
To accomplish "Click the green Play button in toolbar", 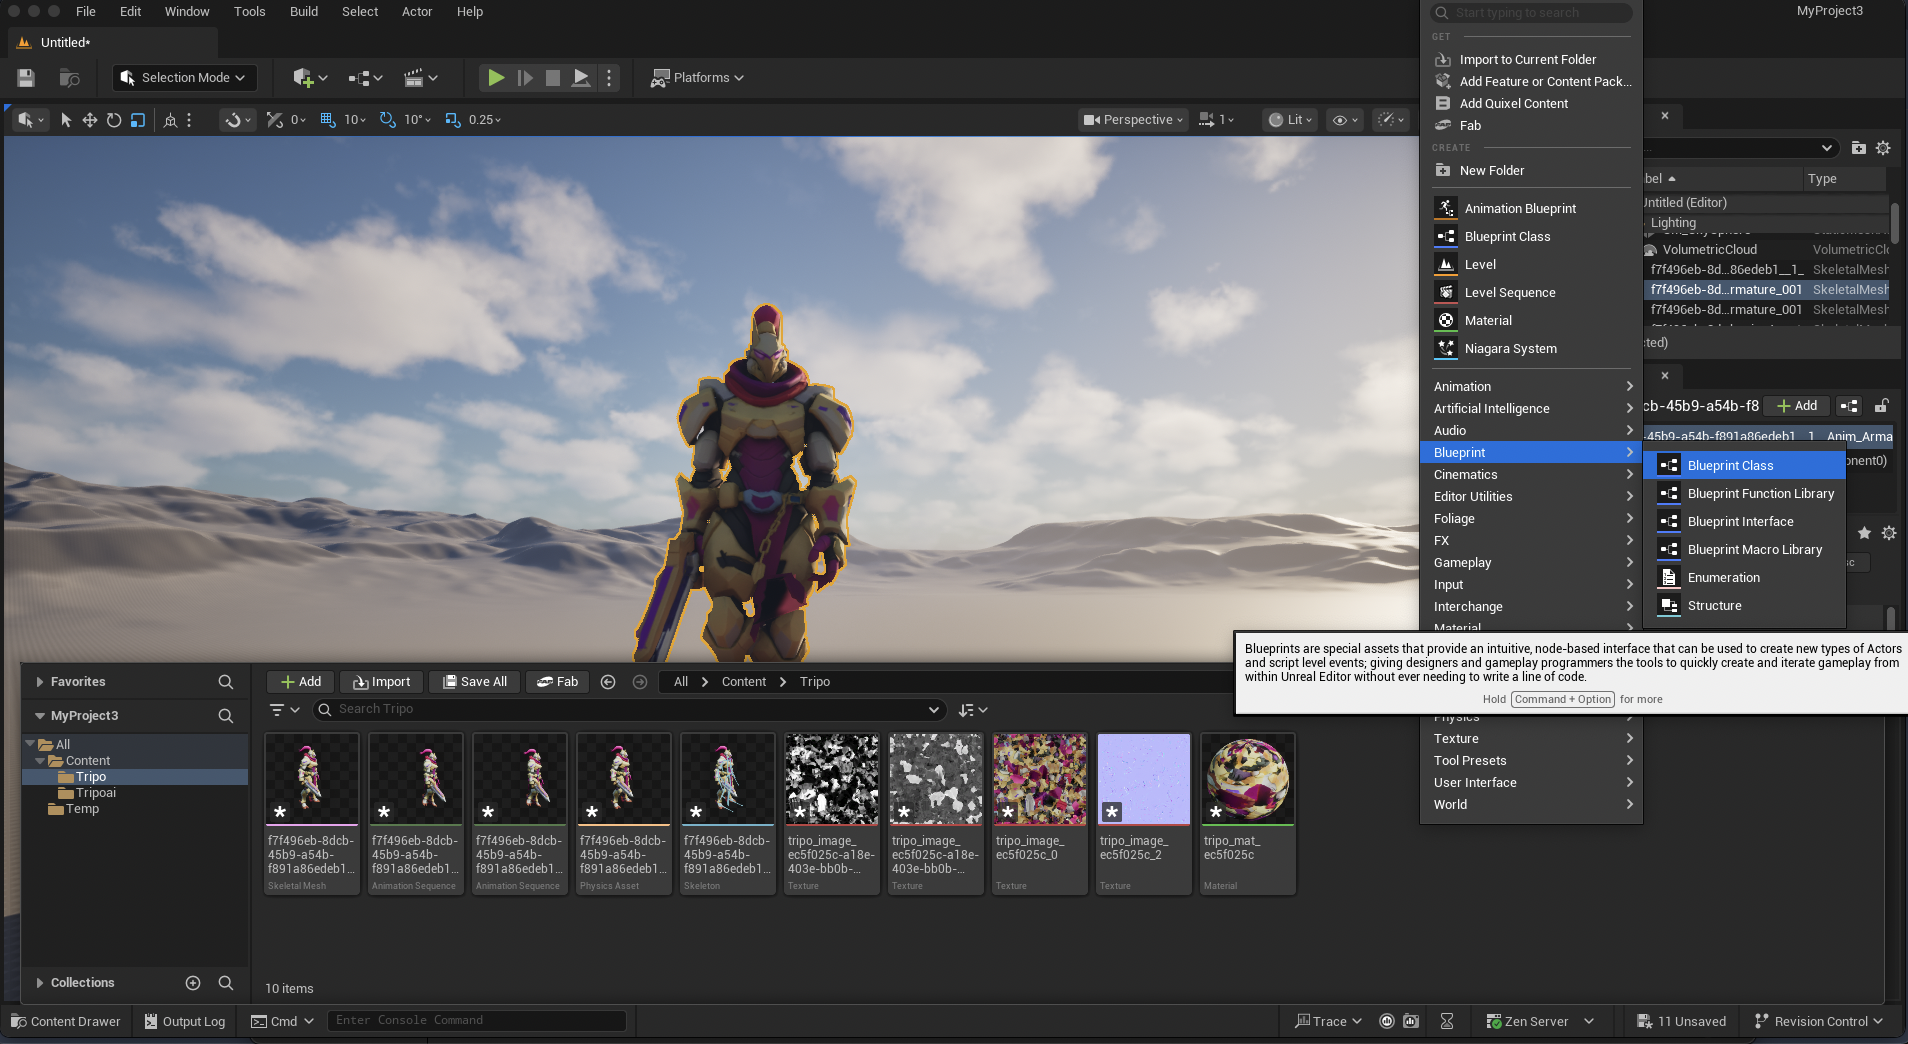I will coord(495,78).
